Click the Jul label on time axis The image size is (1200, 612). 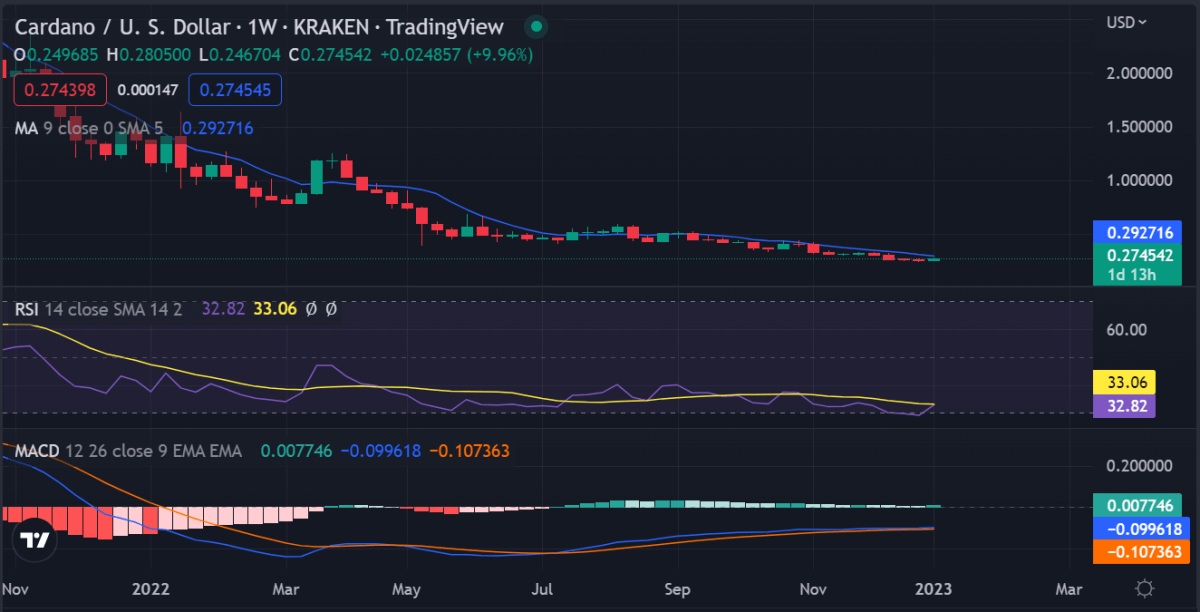tap(542, 587)
